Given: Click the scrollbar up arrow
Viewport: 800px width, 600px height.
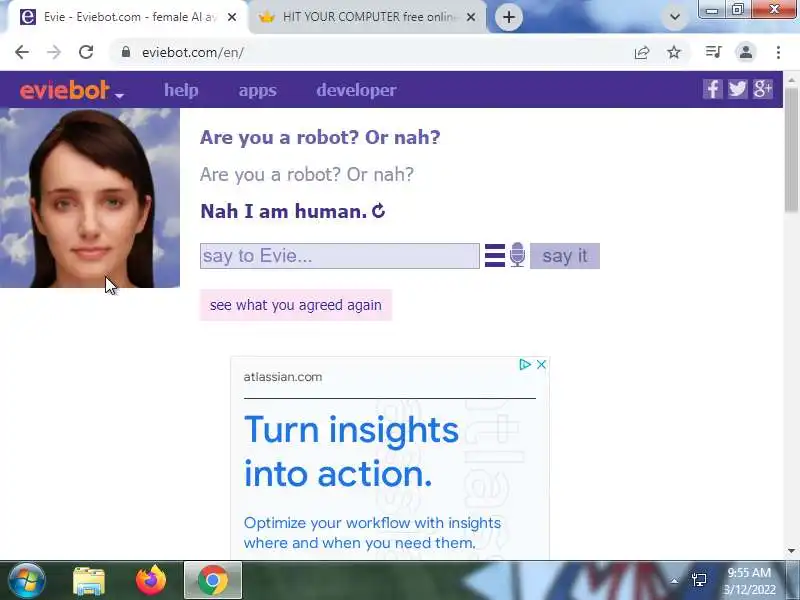Looking at the screenshot, I should pos(792,80).
